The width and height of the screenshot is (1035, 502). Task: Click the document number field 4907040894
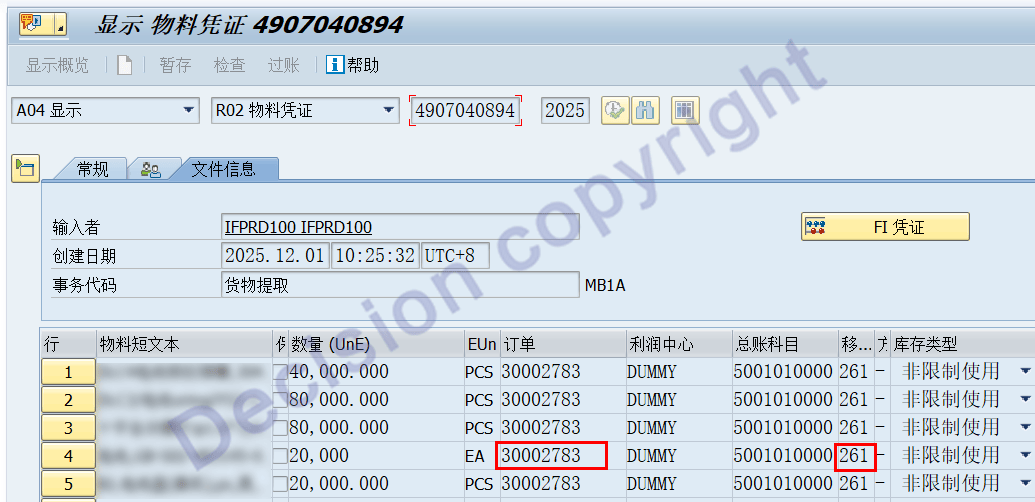click(465, 111)
